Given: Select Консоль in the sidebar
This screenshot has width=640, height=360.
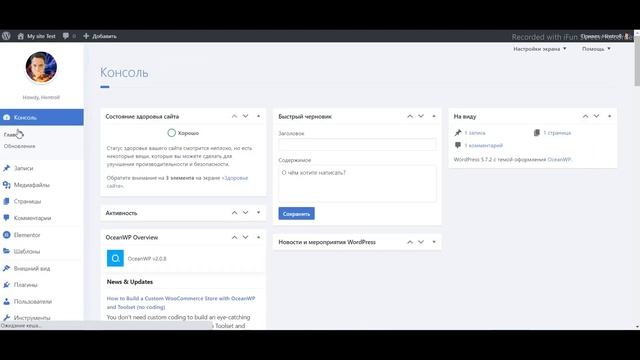Looking at the screenshot, I should pos(42,117).
